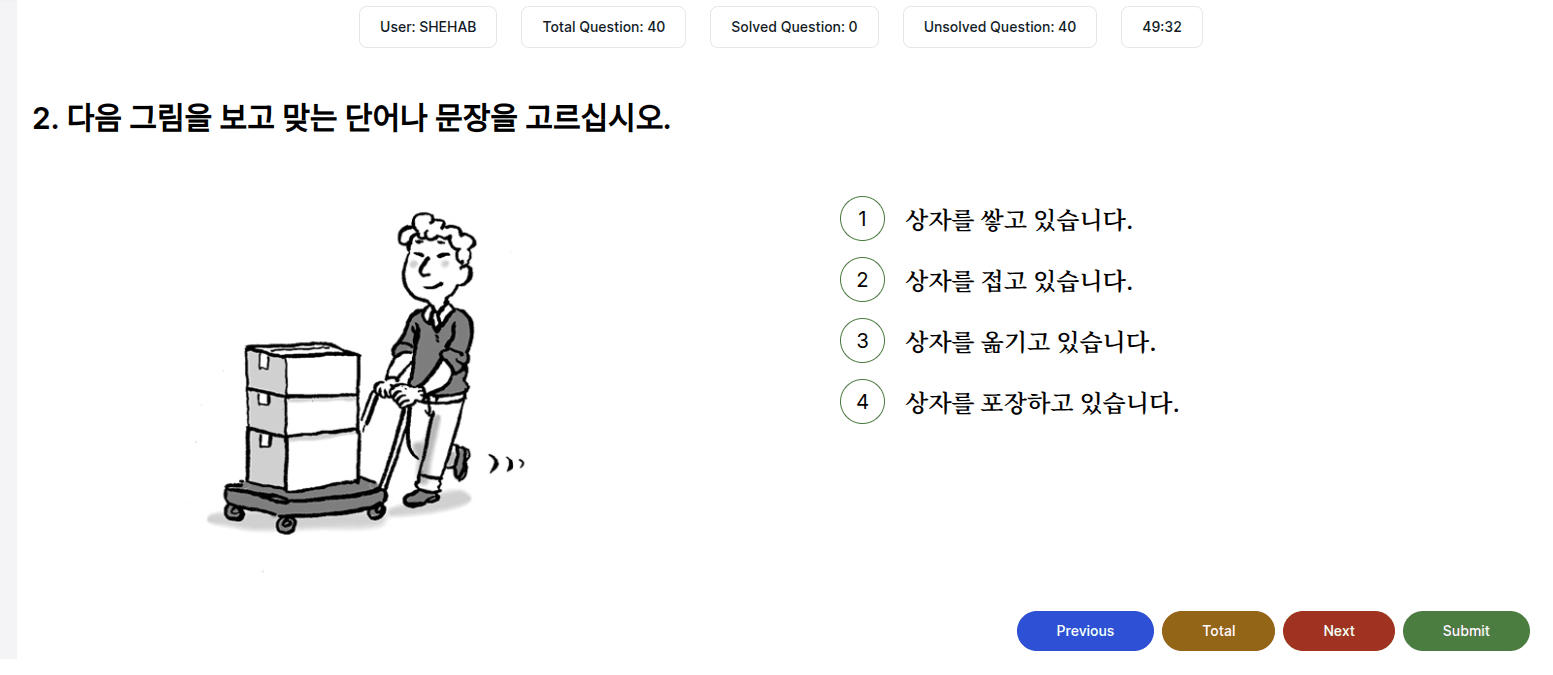1553x675 pixels.
Task: Click the Total Question: 40 indicator
Action: pyautogui.click(x=603, y=27)
